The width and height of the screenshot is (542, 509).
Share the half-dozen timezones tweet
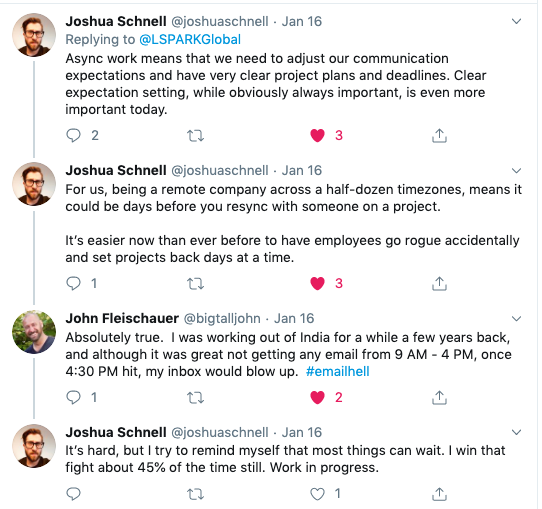(x=439, y=284)
